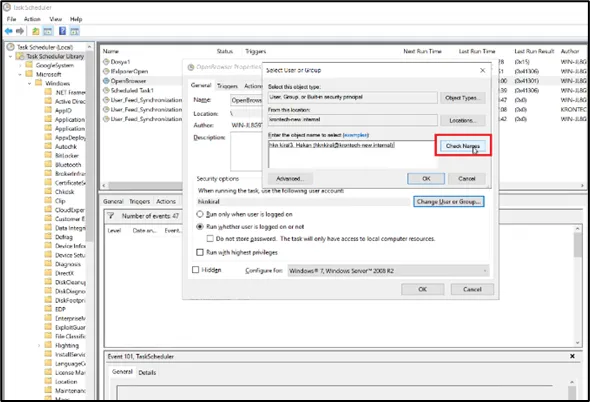Open the GoogleSystem folder icon in tree
The image size is (590, 402).
click(29, 65)
